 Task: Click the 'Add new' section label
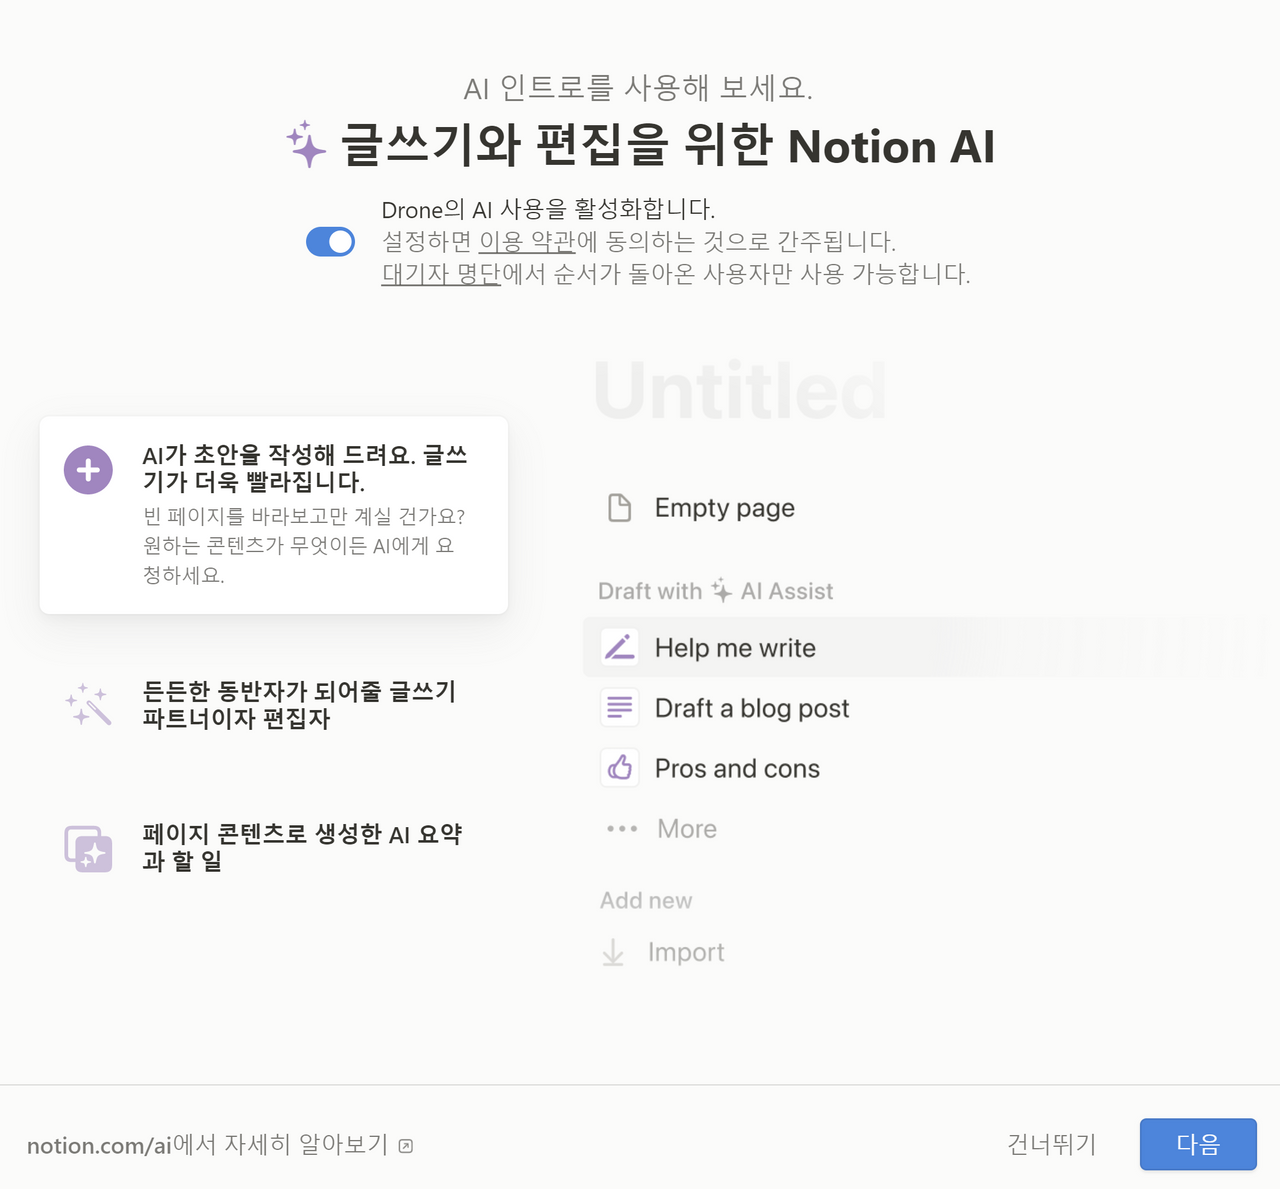coord(646,900)
